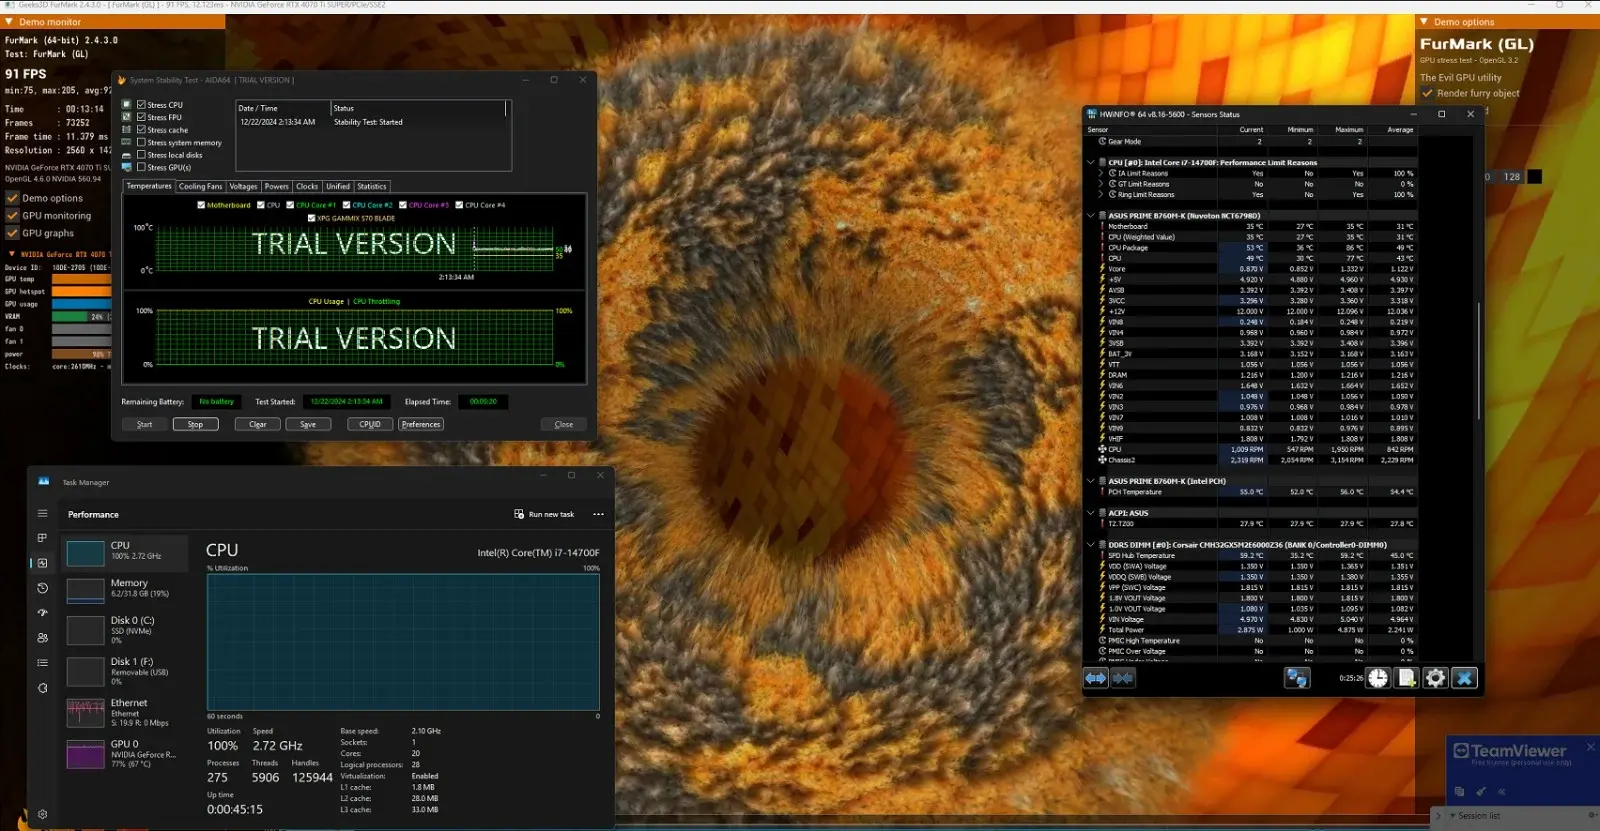Viewport: 1600px width, 831px height.
Task: Toggle CPU Core #1 graph checkbox
Action: 290,205
